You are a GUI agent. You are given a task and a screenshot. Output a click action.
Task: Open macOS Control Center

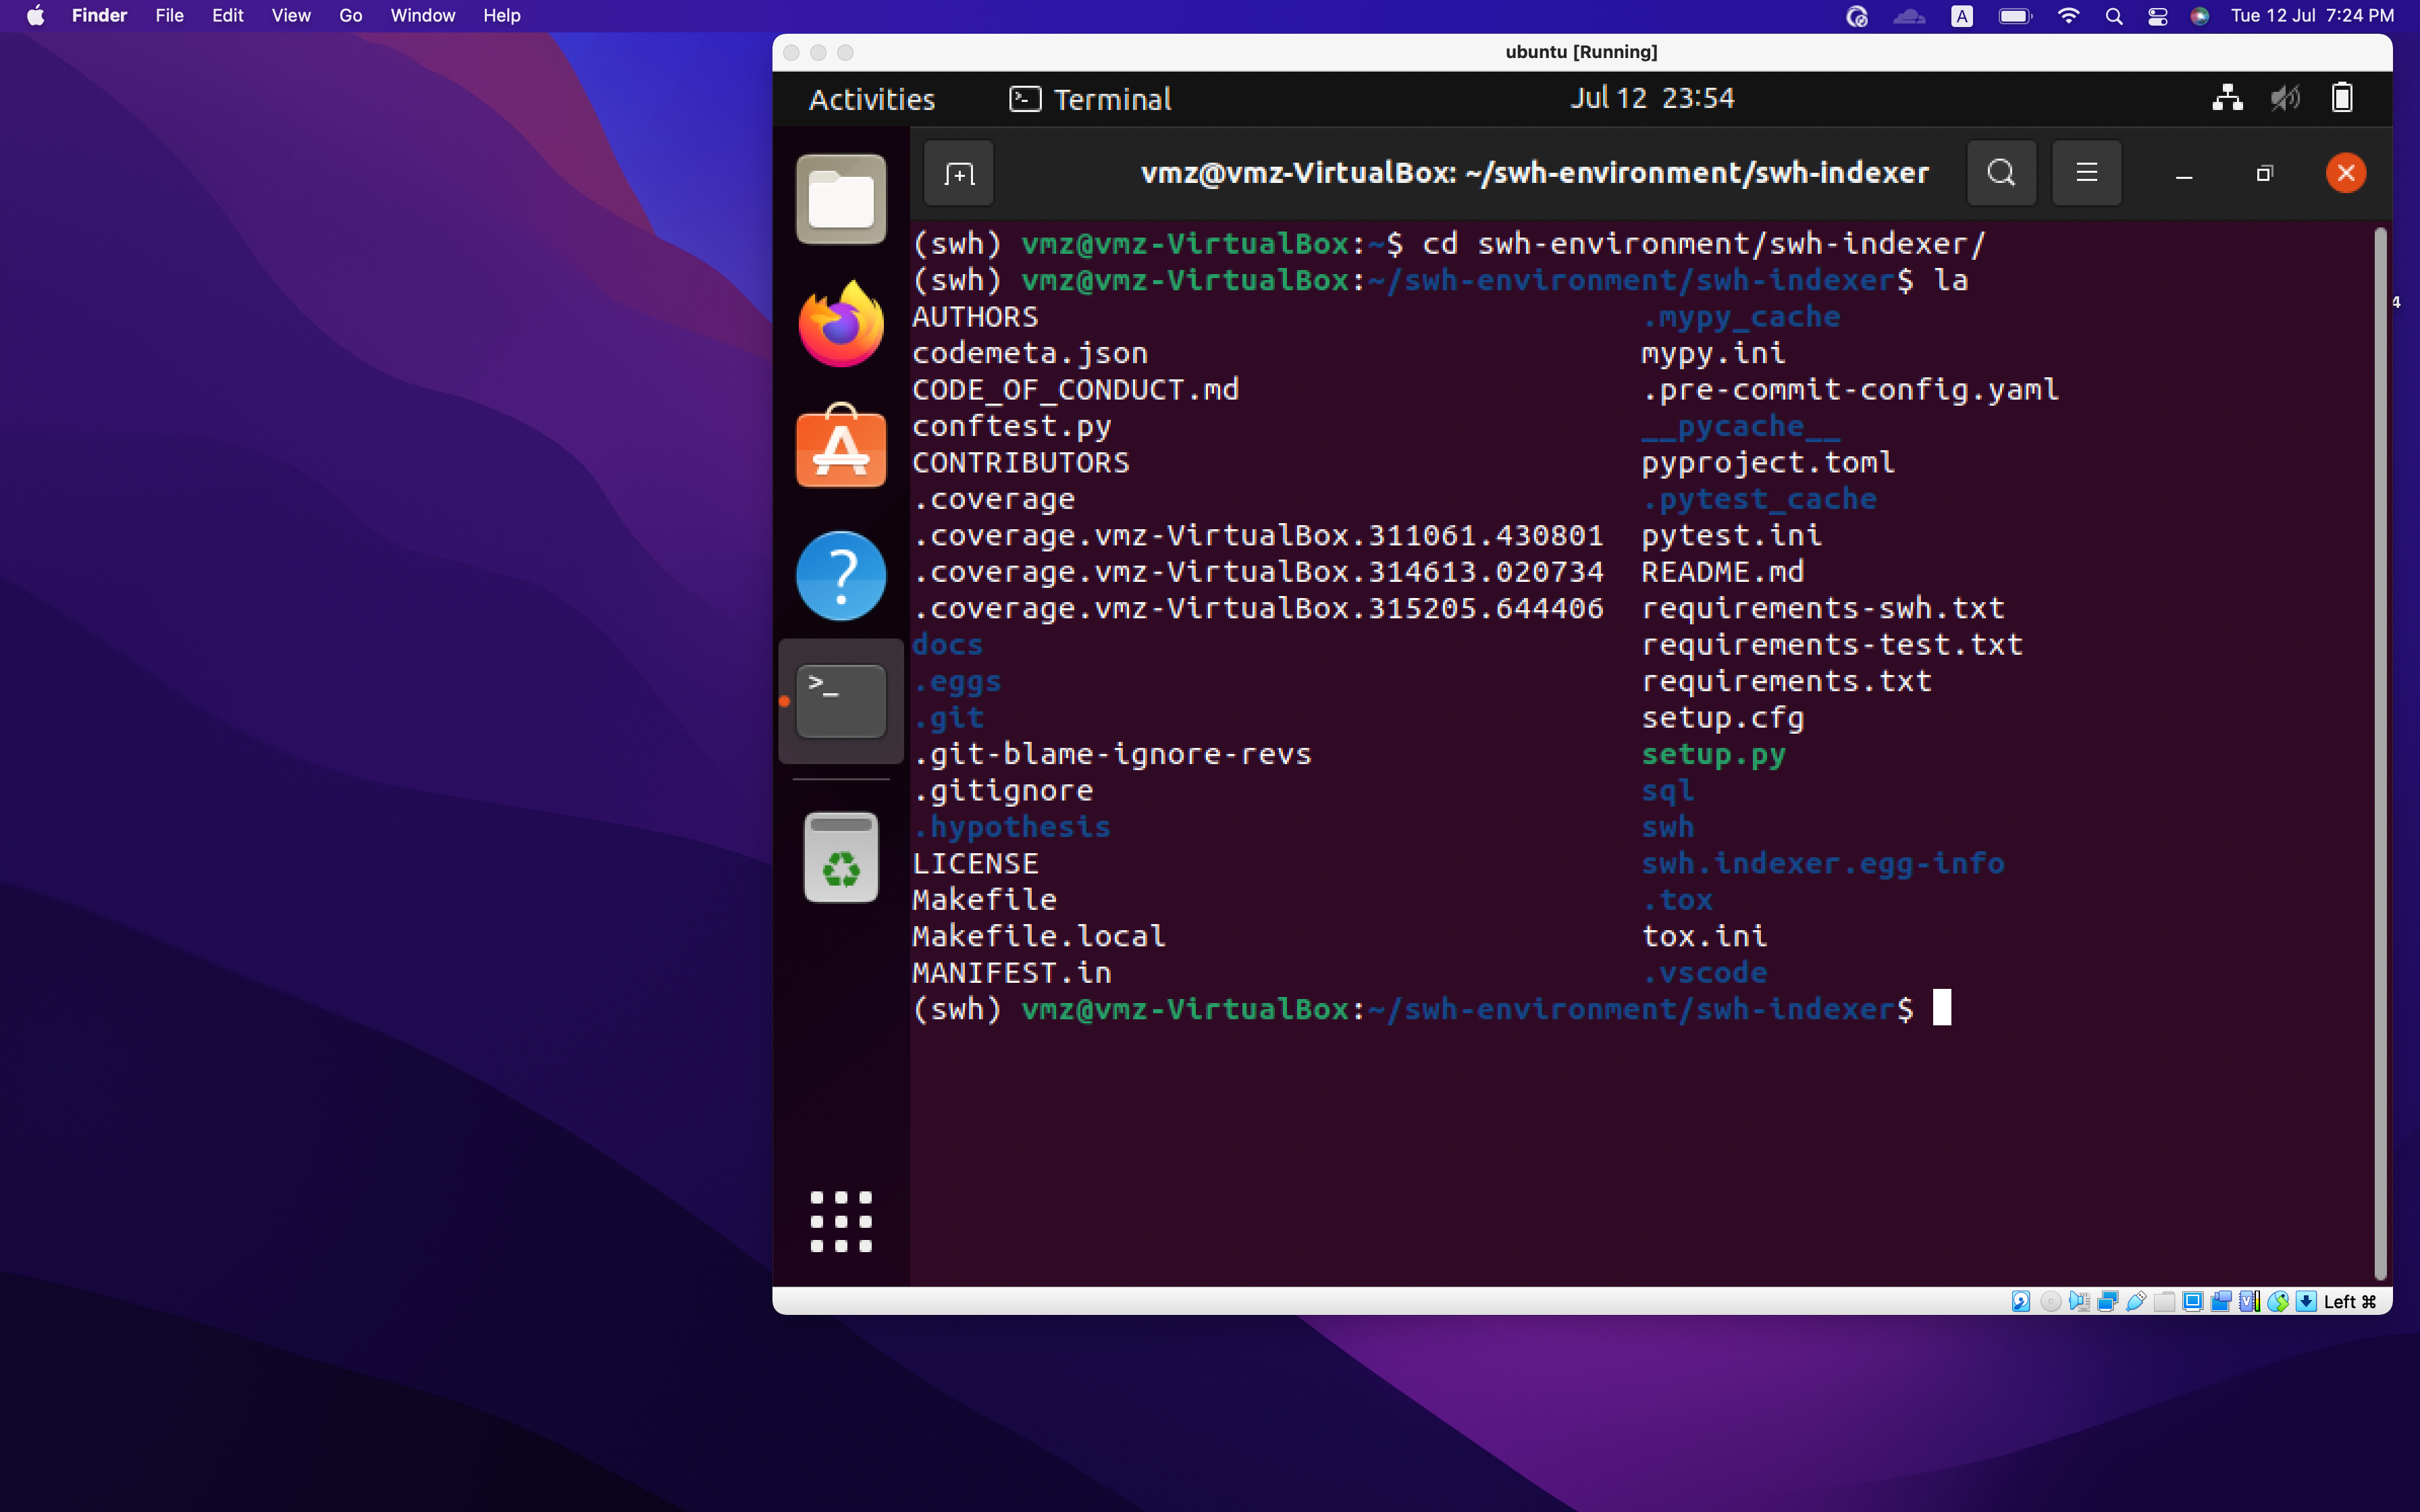point(2157,15)
